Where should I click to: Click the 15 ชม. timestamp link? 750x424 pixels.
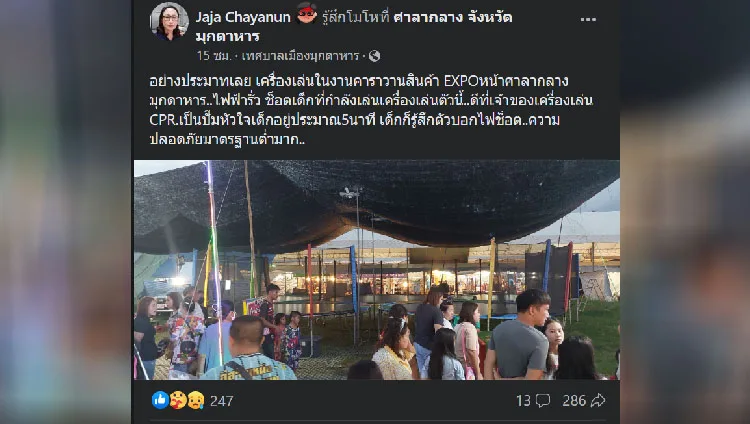point(213,56)
